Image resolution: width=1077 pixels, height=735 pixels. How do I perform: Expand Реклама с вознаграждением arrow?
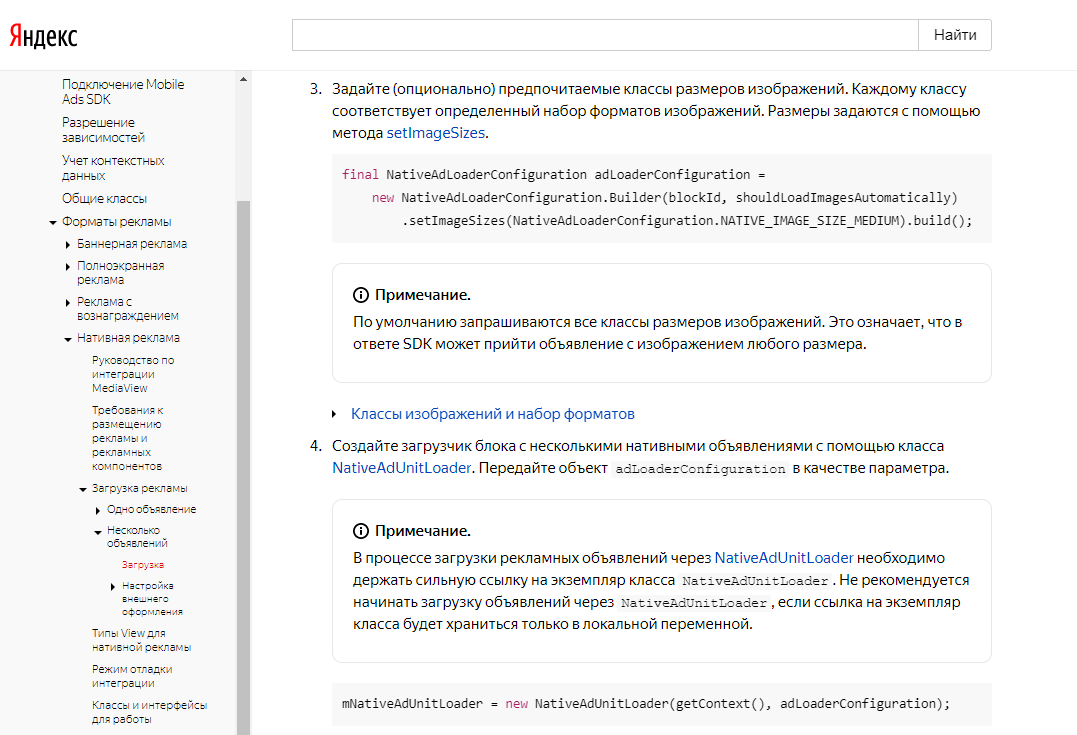68,302
